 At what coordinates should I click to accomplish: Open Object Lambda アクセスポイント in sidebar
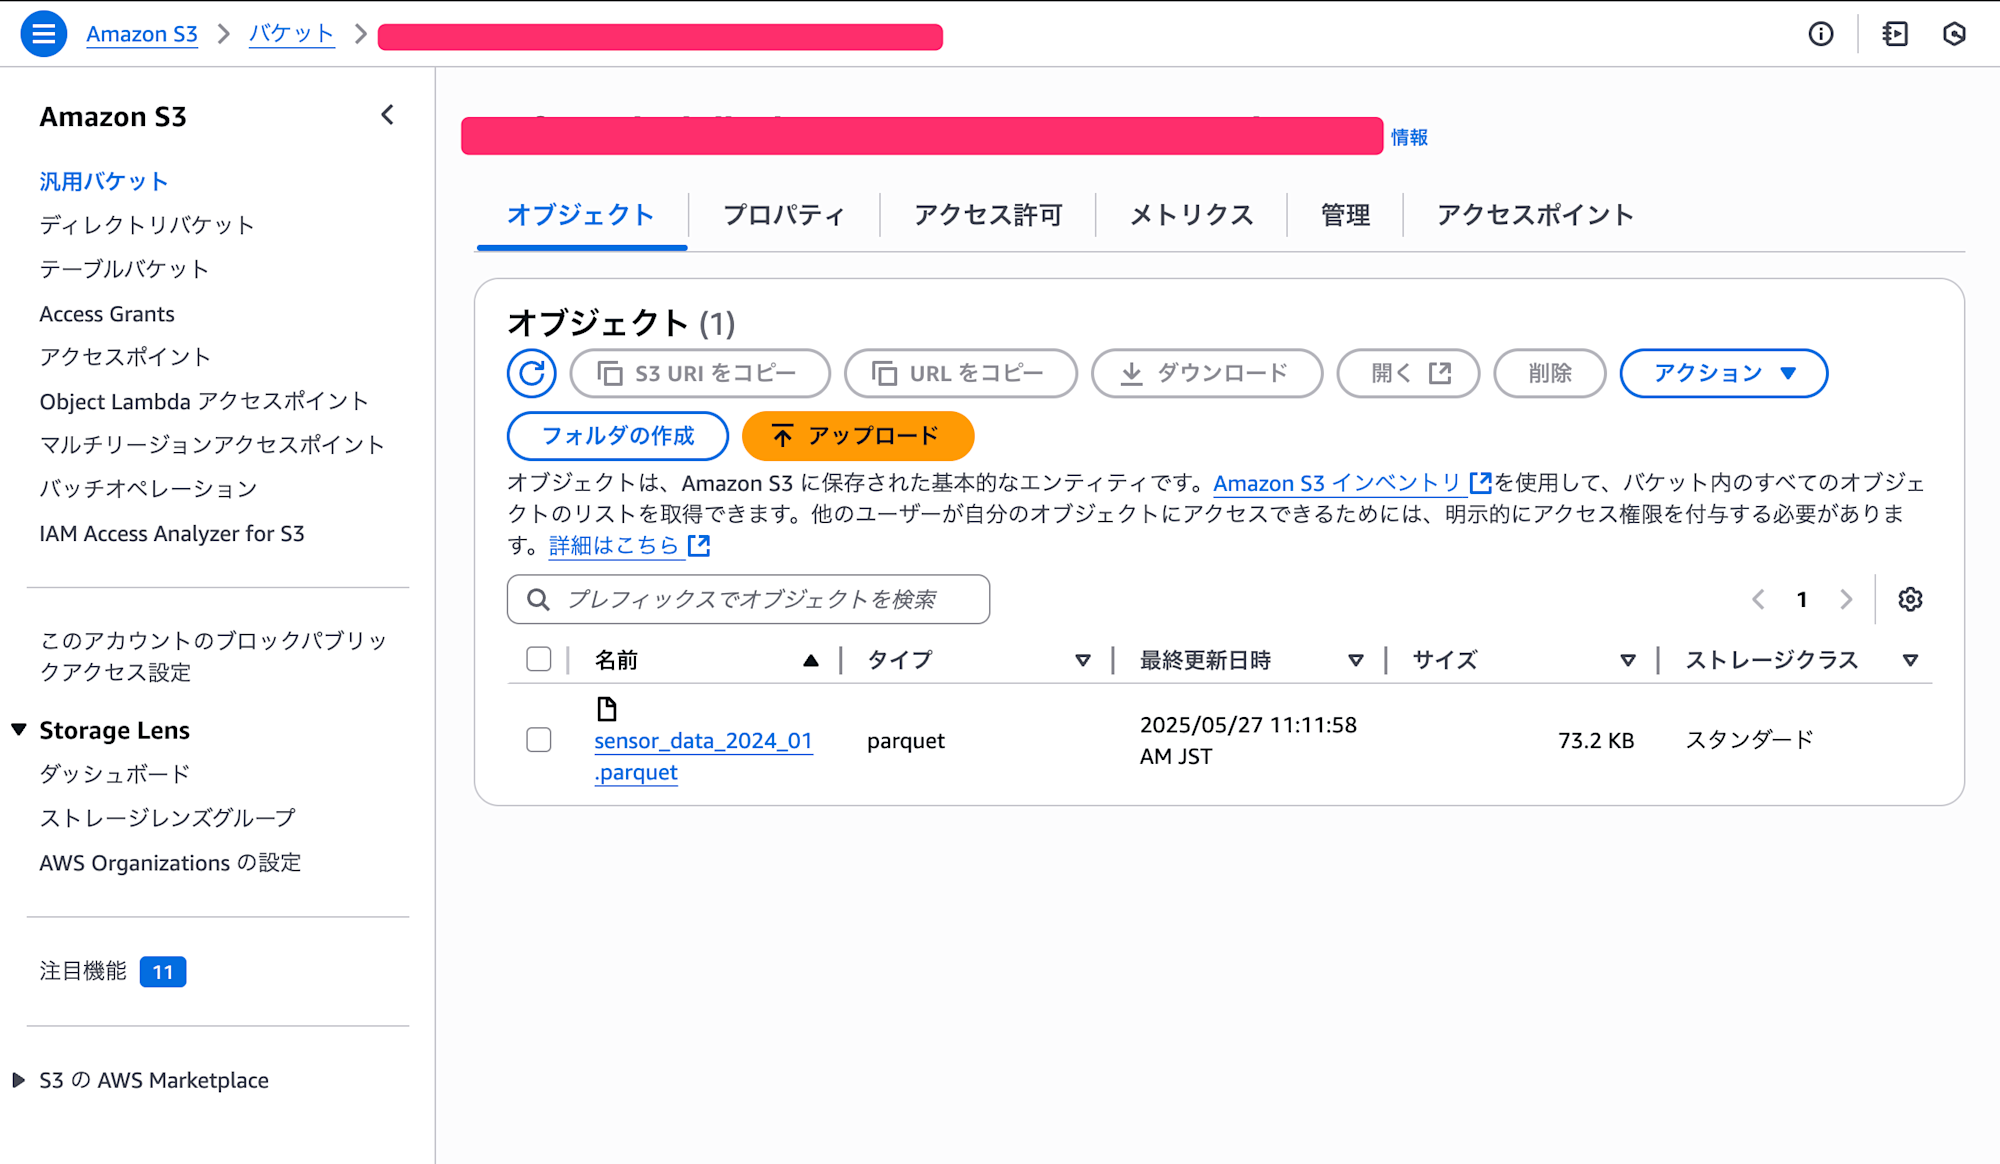pyautogui.click(x=204, y=401)
